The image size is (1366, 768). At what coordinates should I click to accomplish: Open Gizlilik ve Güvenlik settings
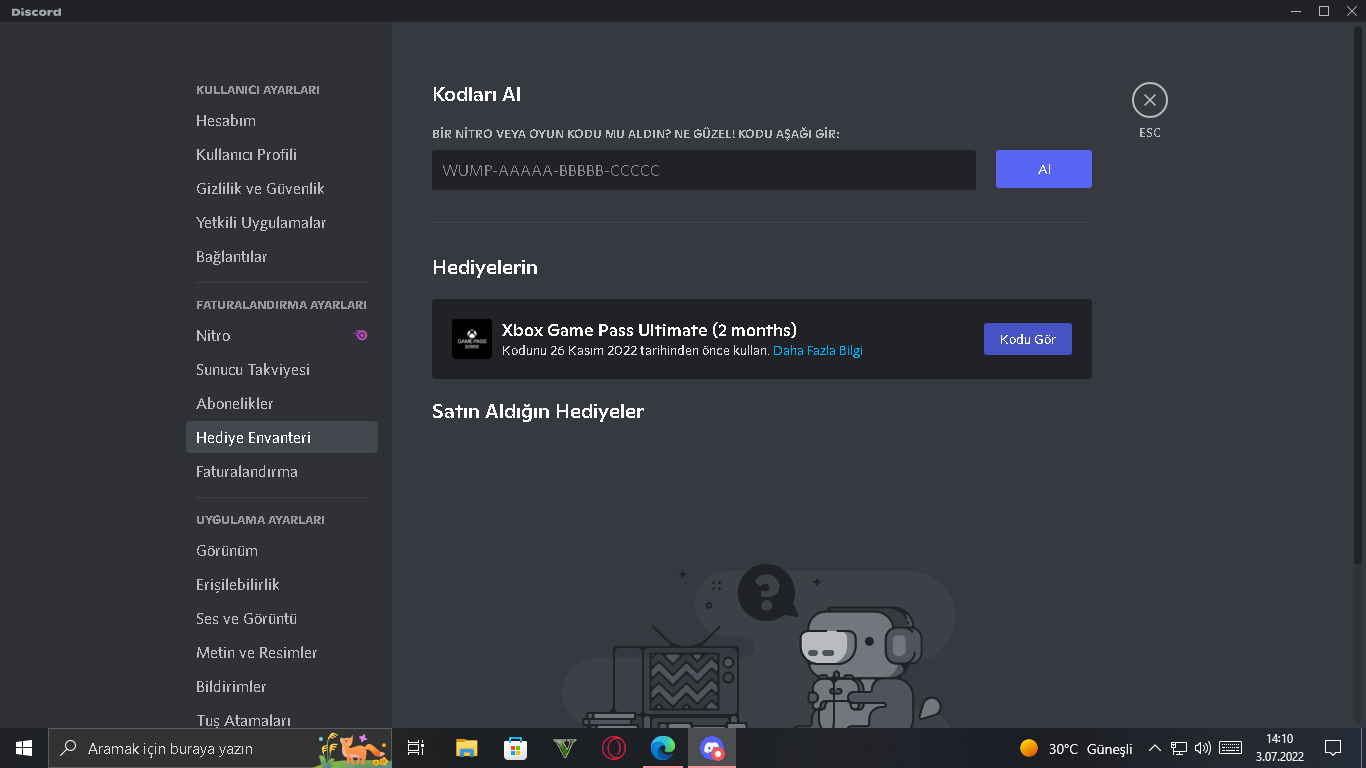tap(282, 189)
